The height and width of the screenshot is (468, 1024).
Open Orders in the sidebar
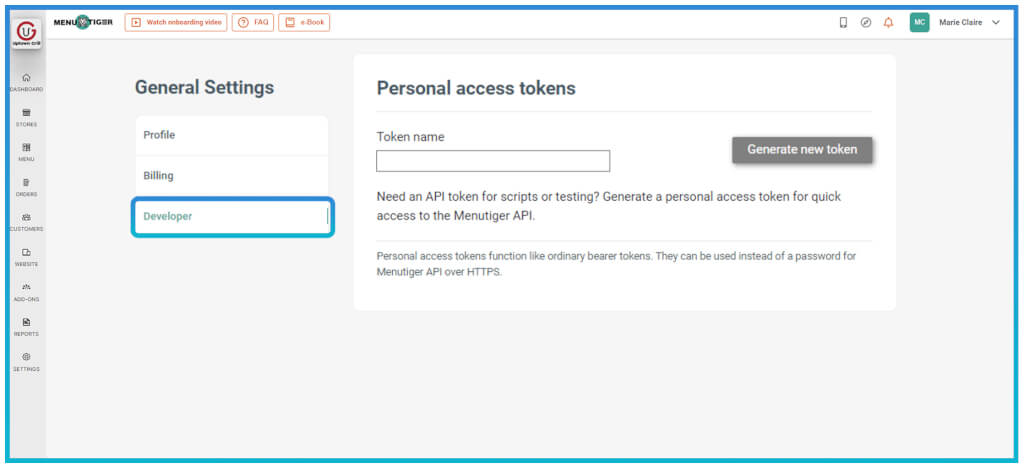26,186
